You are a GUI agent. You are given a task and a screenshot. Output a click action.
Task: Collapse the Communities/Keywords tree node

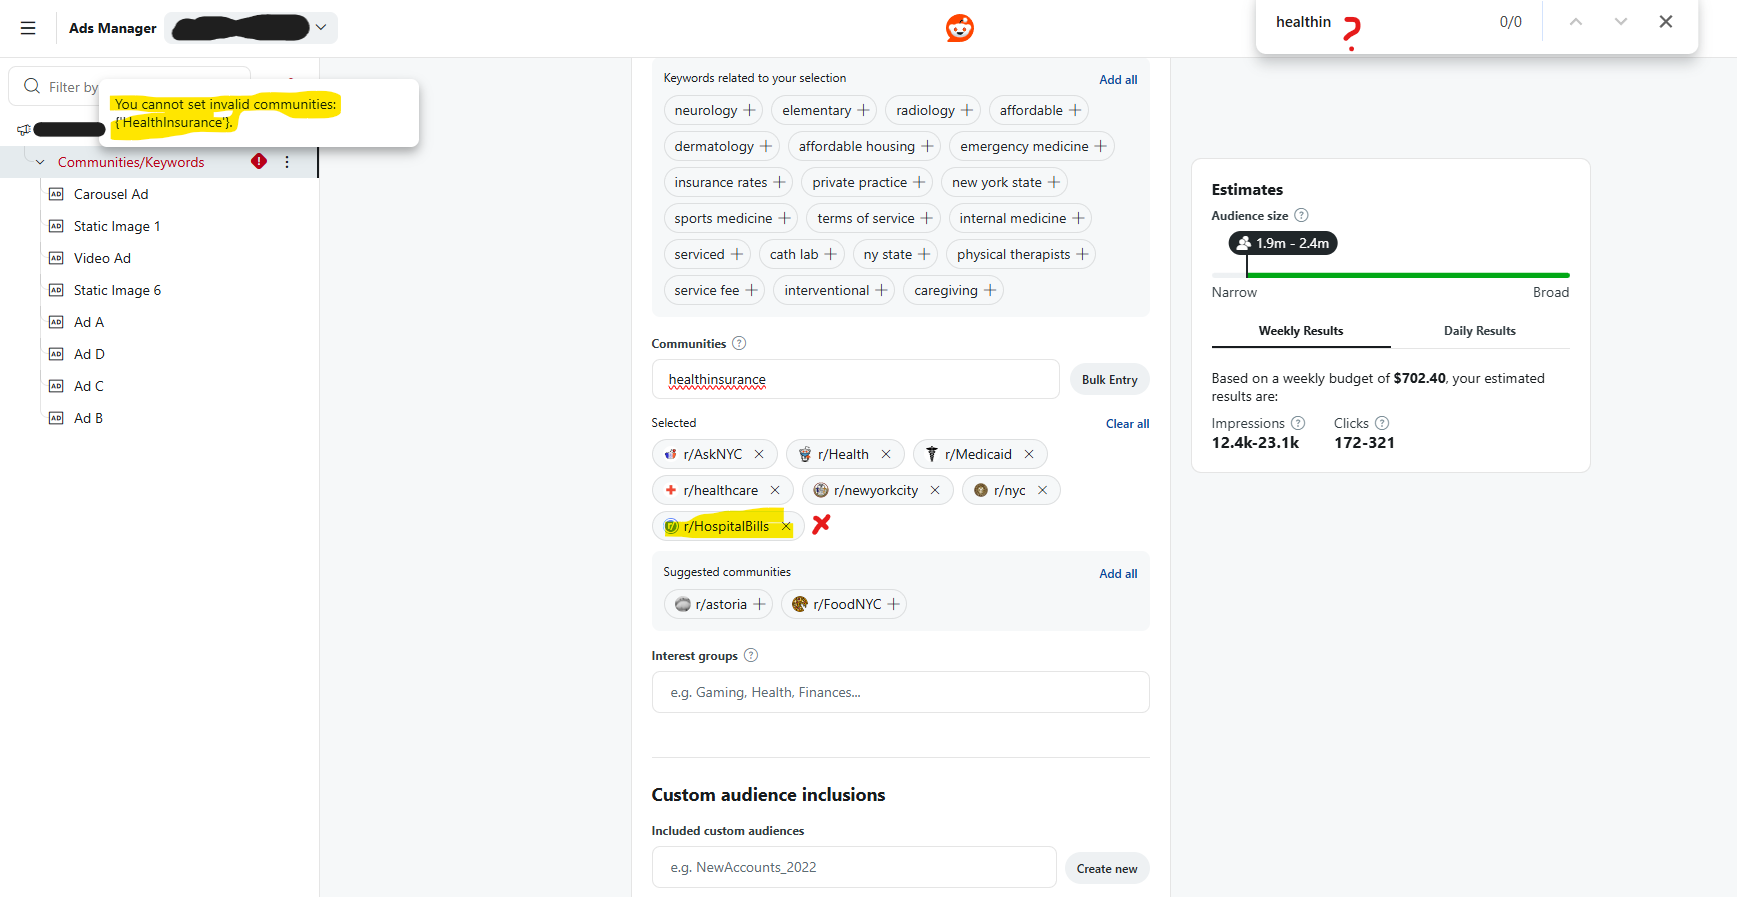click(x=40, y=162)
